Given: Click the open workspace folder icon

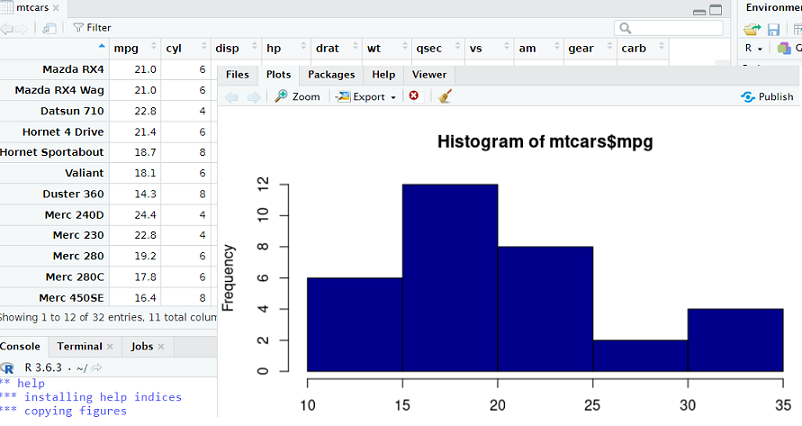Looking at the screenshot, I should 752,29.
